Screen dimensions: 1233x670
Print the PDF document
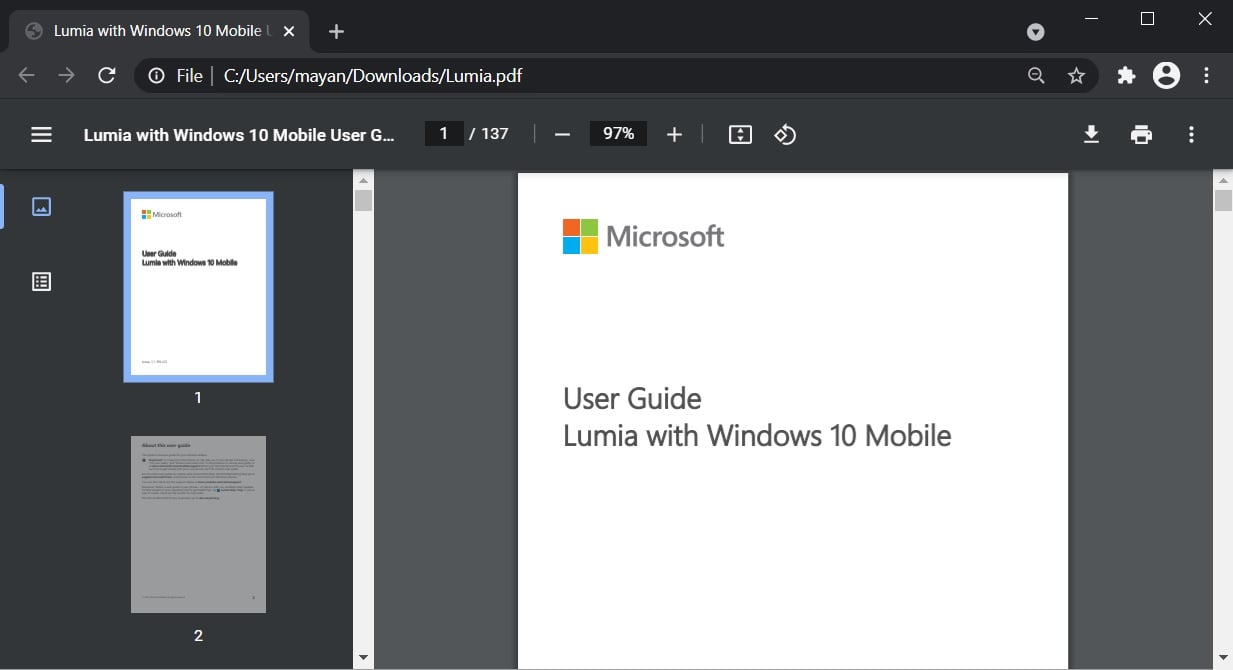(1141, 134)
